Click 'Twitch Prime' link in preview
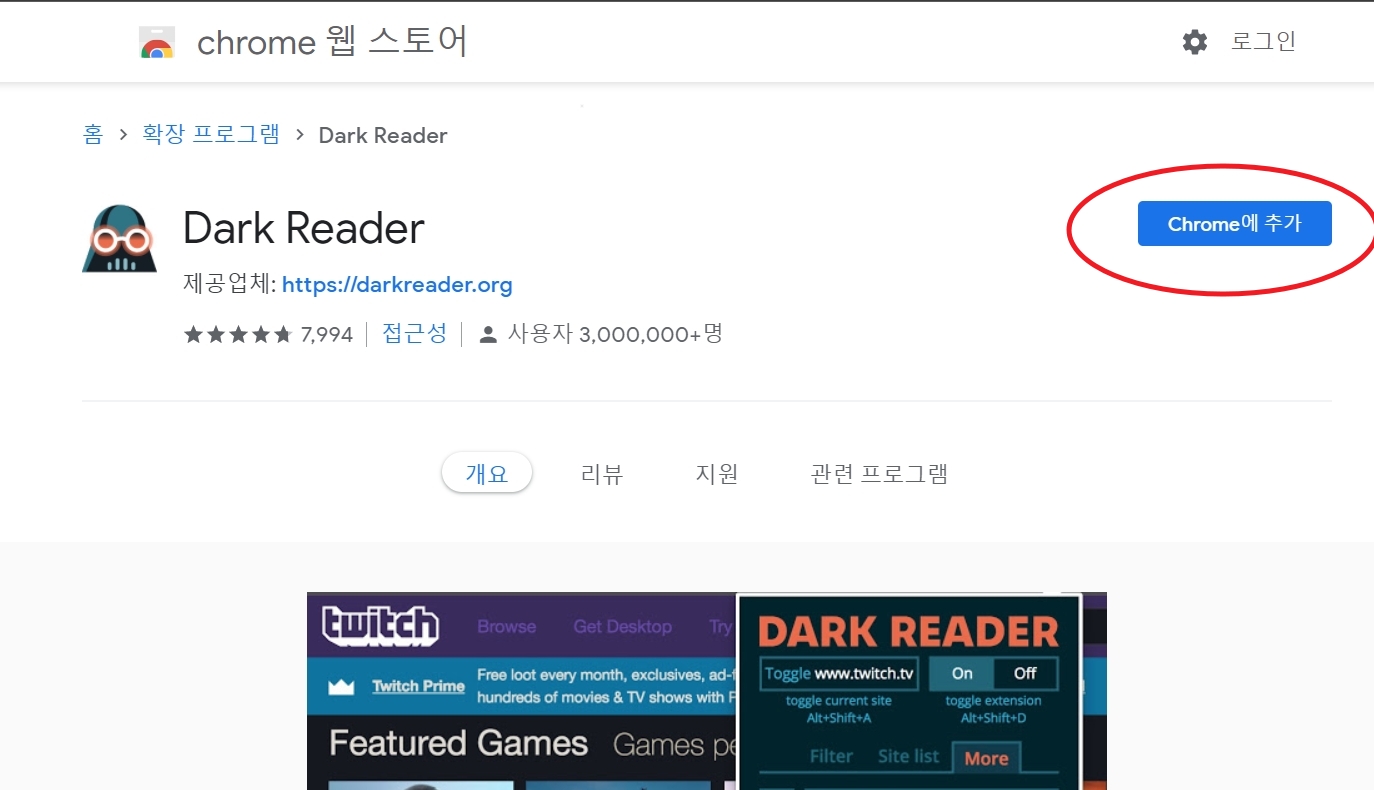Image resolution: width=1374 pixels, height=790 pixels. point(418,686)
